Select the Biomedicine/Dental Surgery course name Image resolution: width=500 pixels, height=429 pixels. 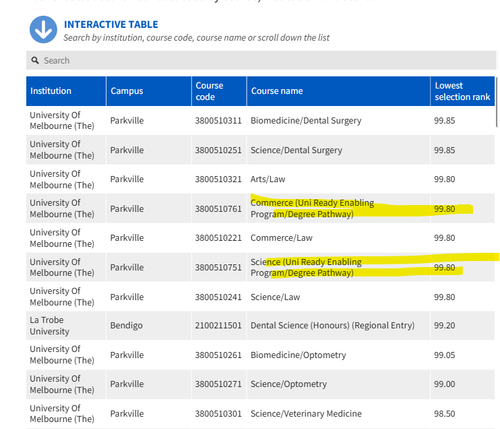click(306, 120)
